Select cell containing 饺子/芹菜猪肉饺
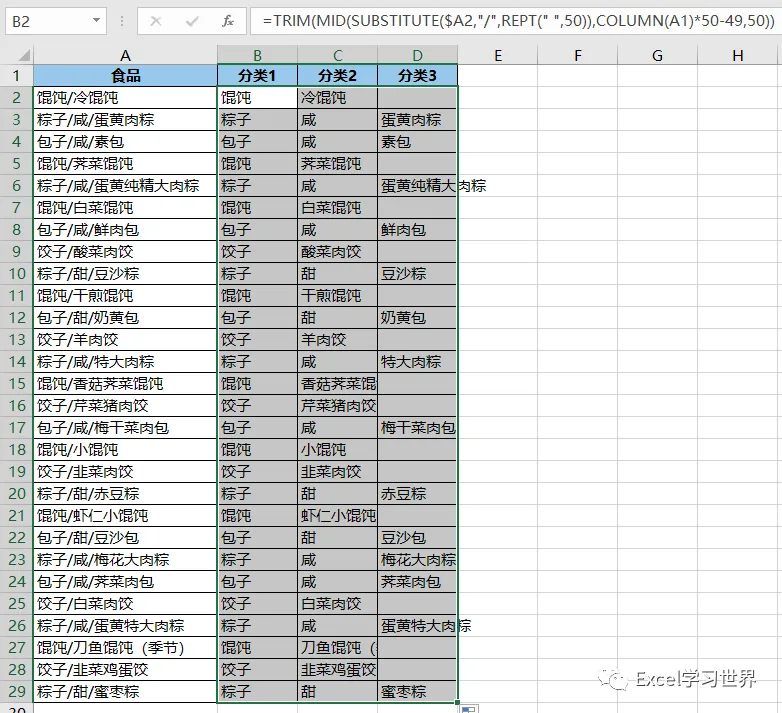Viewport: 782px width, 713px height. (x=125, y=405)
